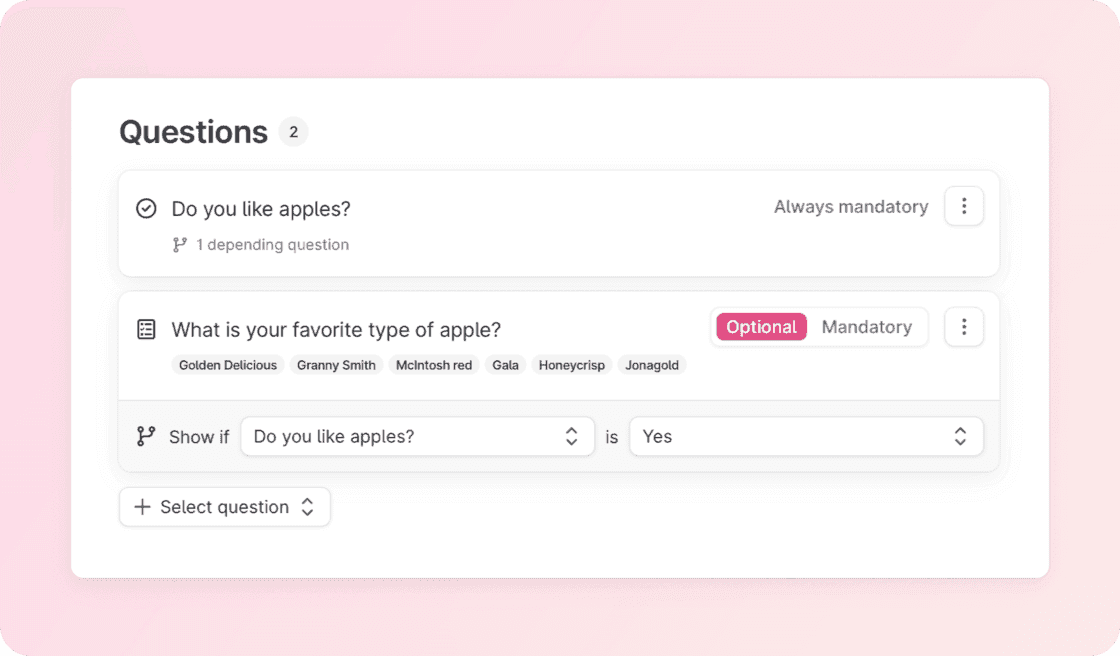1120x656 pixels.
Task: Set favorite apple question to Mandatory
Action: click(866, 327)
